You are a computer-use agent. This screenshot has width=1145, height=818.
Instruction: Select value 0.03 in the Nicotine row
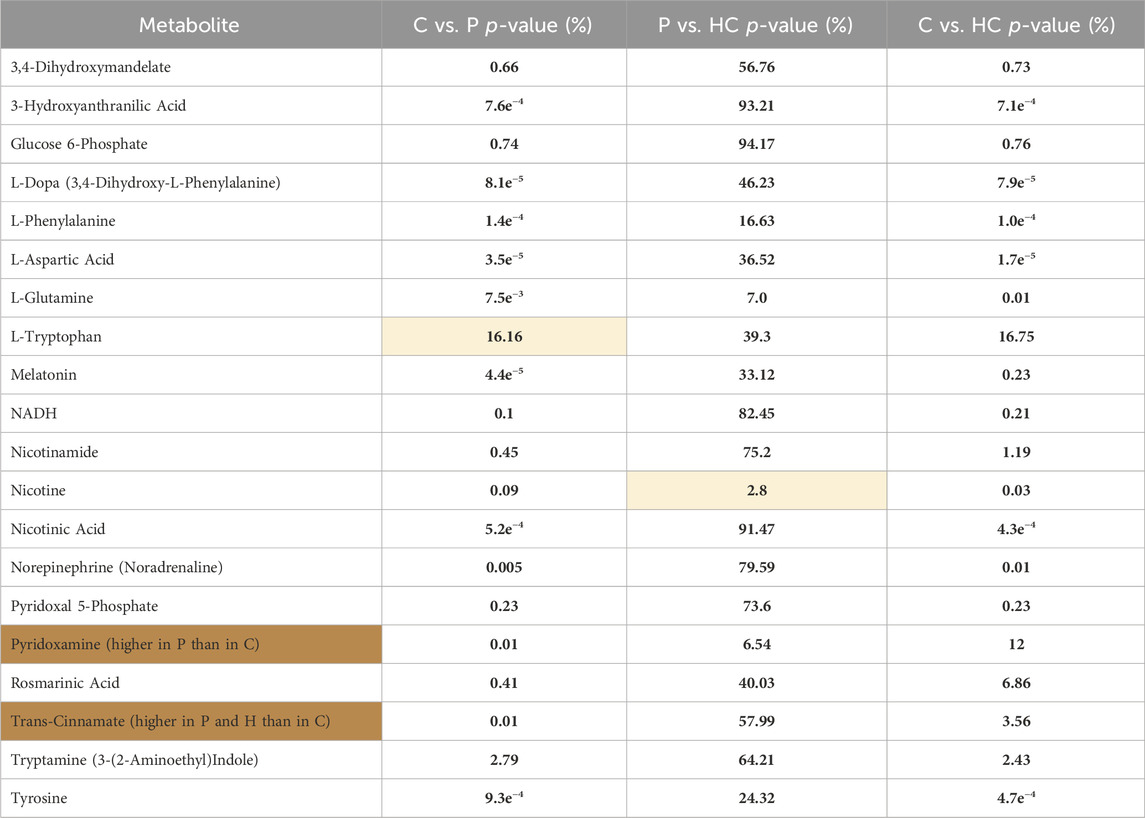[1016, 490]
